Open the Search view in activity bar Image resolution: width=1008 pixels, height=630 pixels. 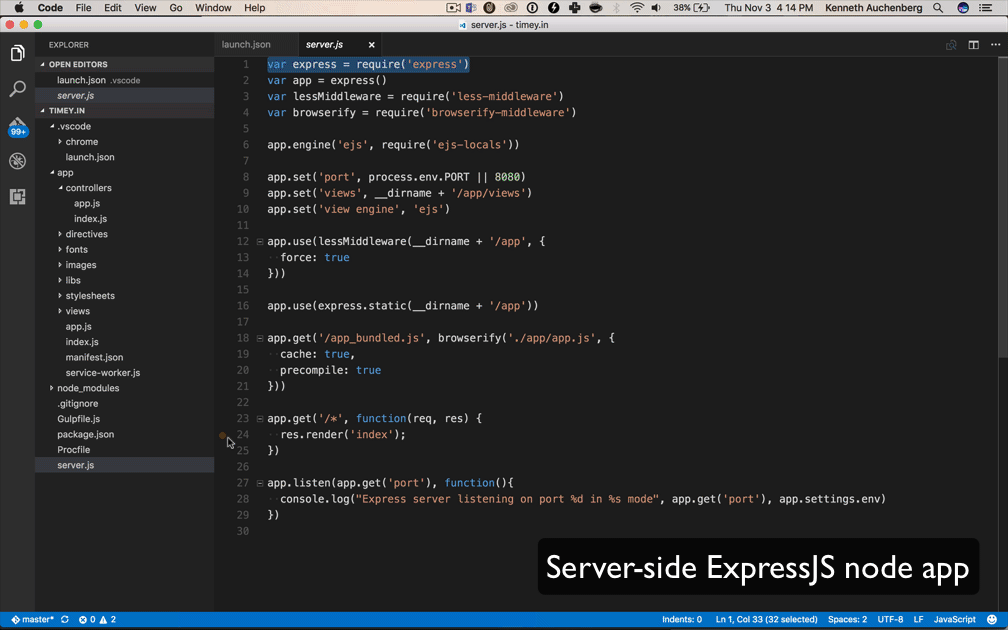17,88
